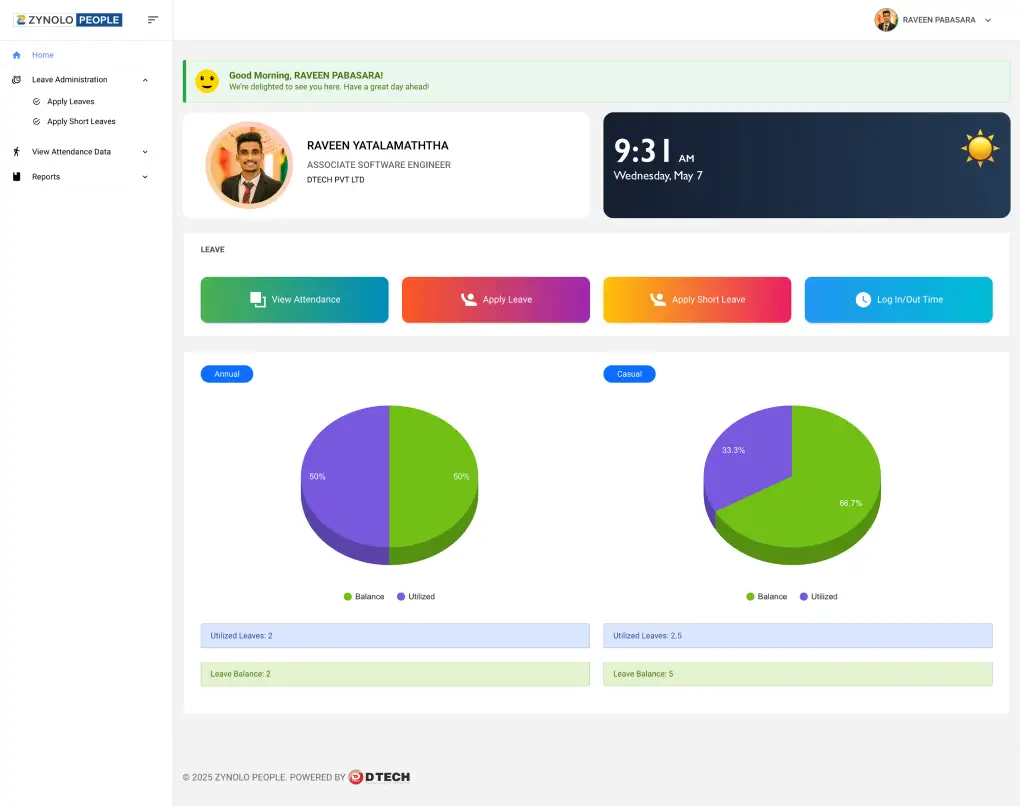Toggle the sidebar collapse hamburger icon

(153, 20)
